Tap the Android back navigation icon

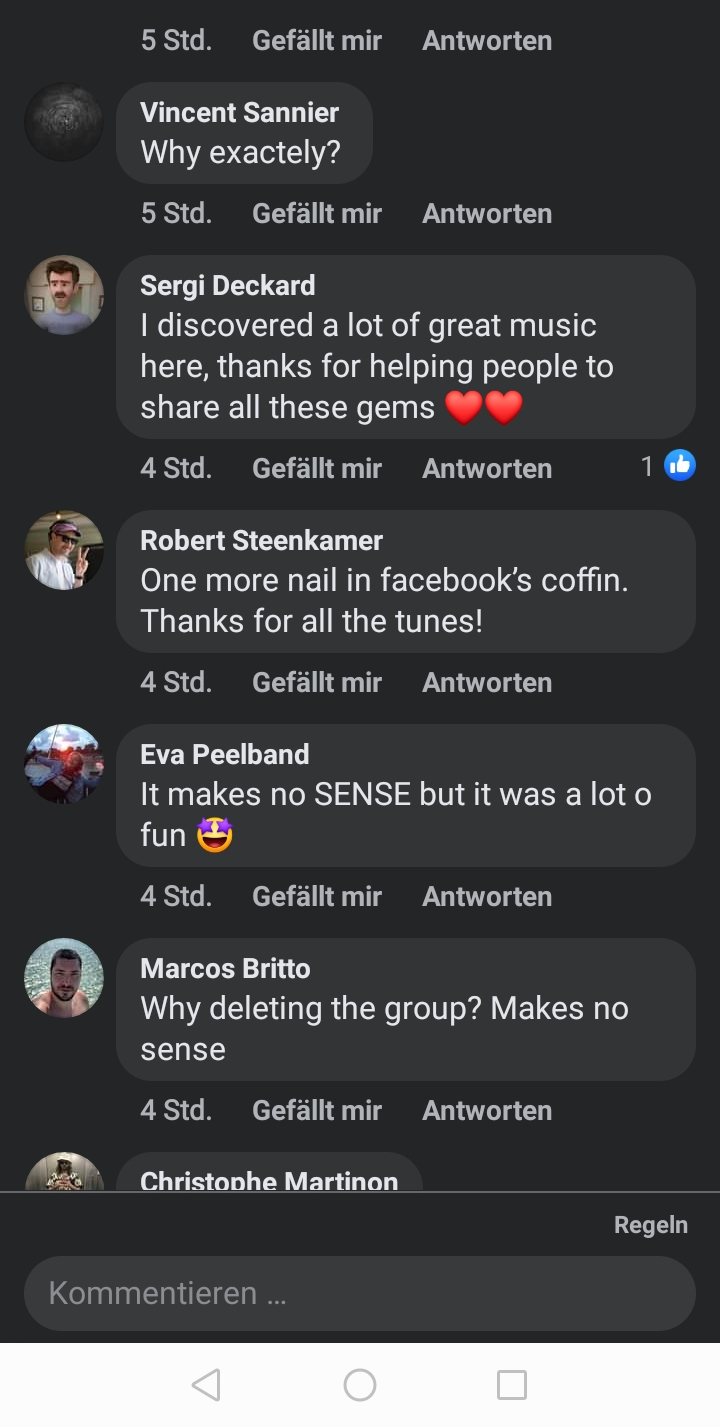[x=206, y=1385]
